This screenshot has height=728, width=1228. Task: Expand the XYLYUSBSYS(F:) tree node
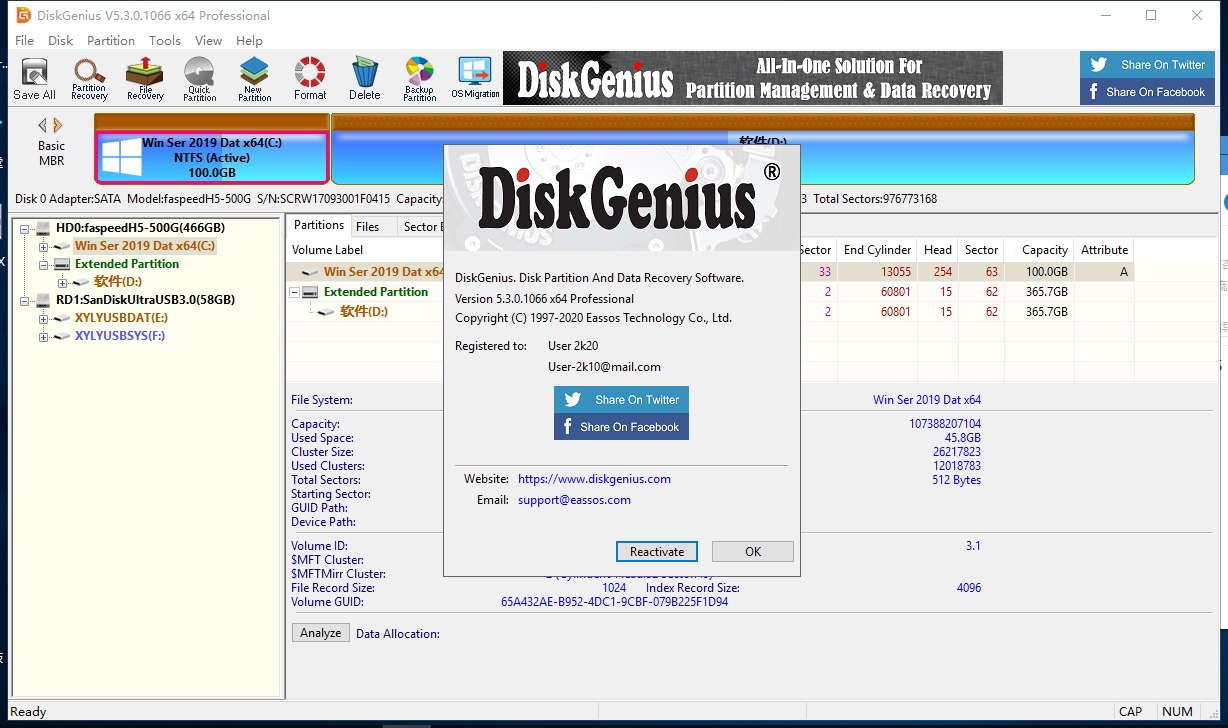click(43, 336)
